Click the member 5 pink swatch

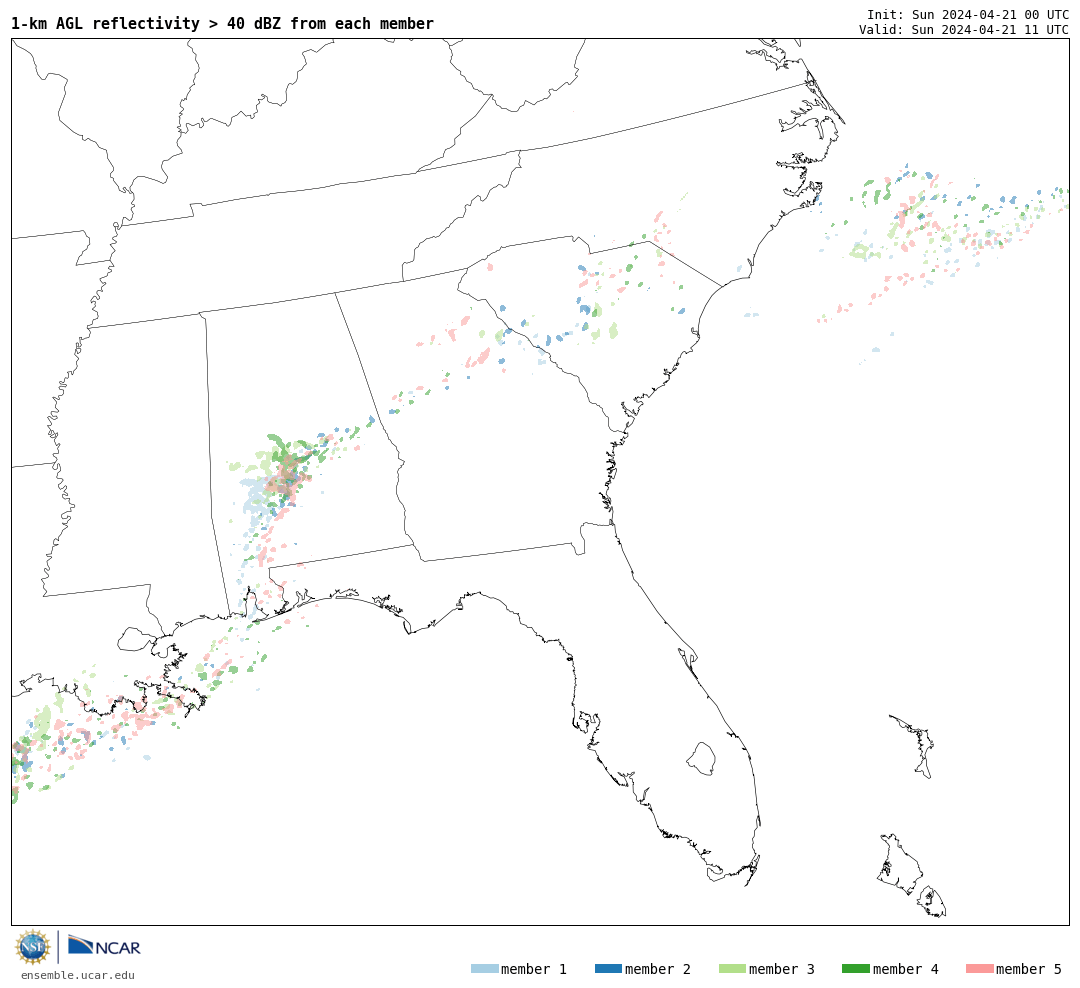click(x=979, y=969)
